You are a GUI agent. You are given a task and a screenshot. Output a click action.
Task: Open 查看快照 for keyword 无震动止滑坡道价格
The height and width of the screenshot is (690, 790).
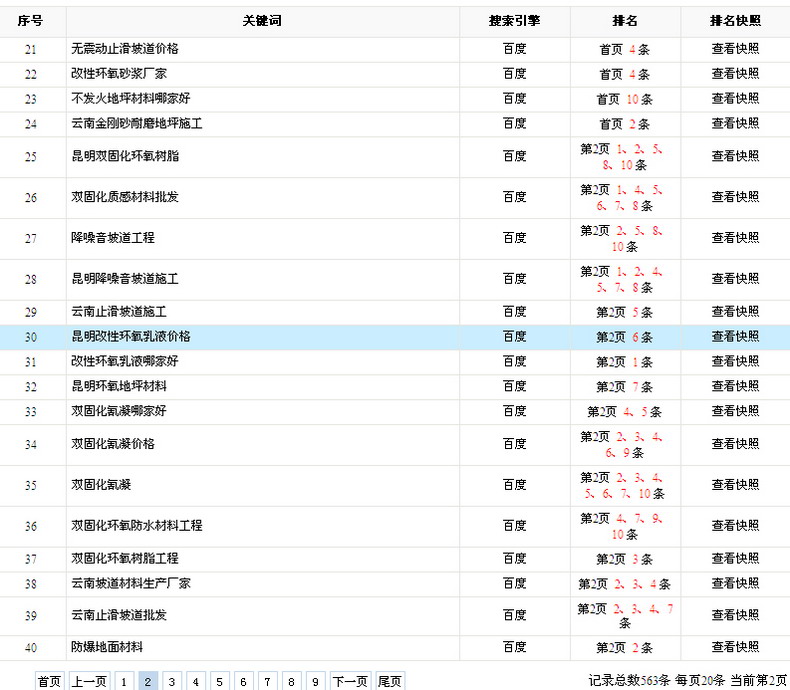(x=735, y=49)
